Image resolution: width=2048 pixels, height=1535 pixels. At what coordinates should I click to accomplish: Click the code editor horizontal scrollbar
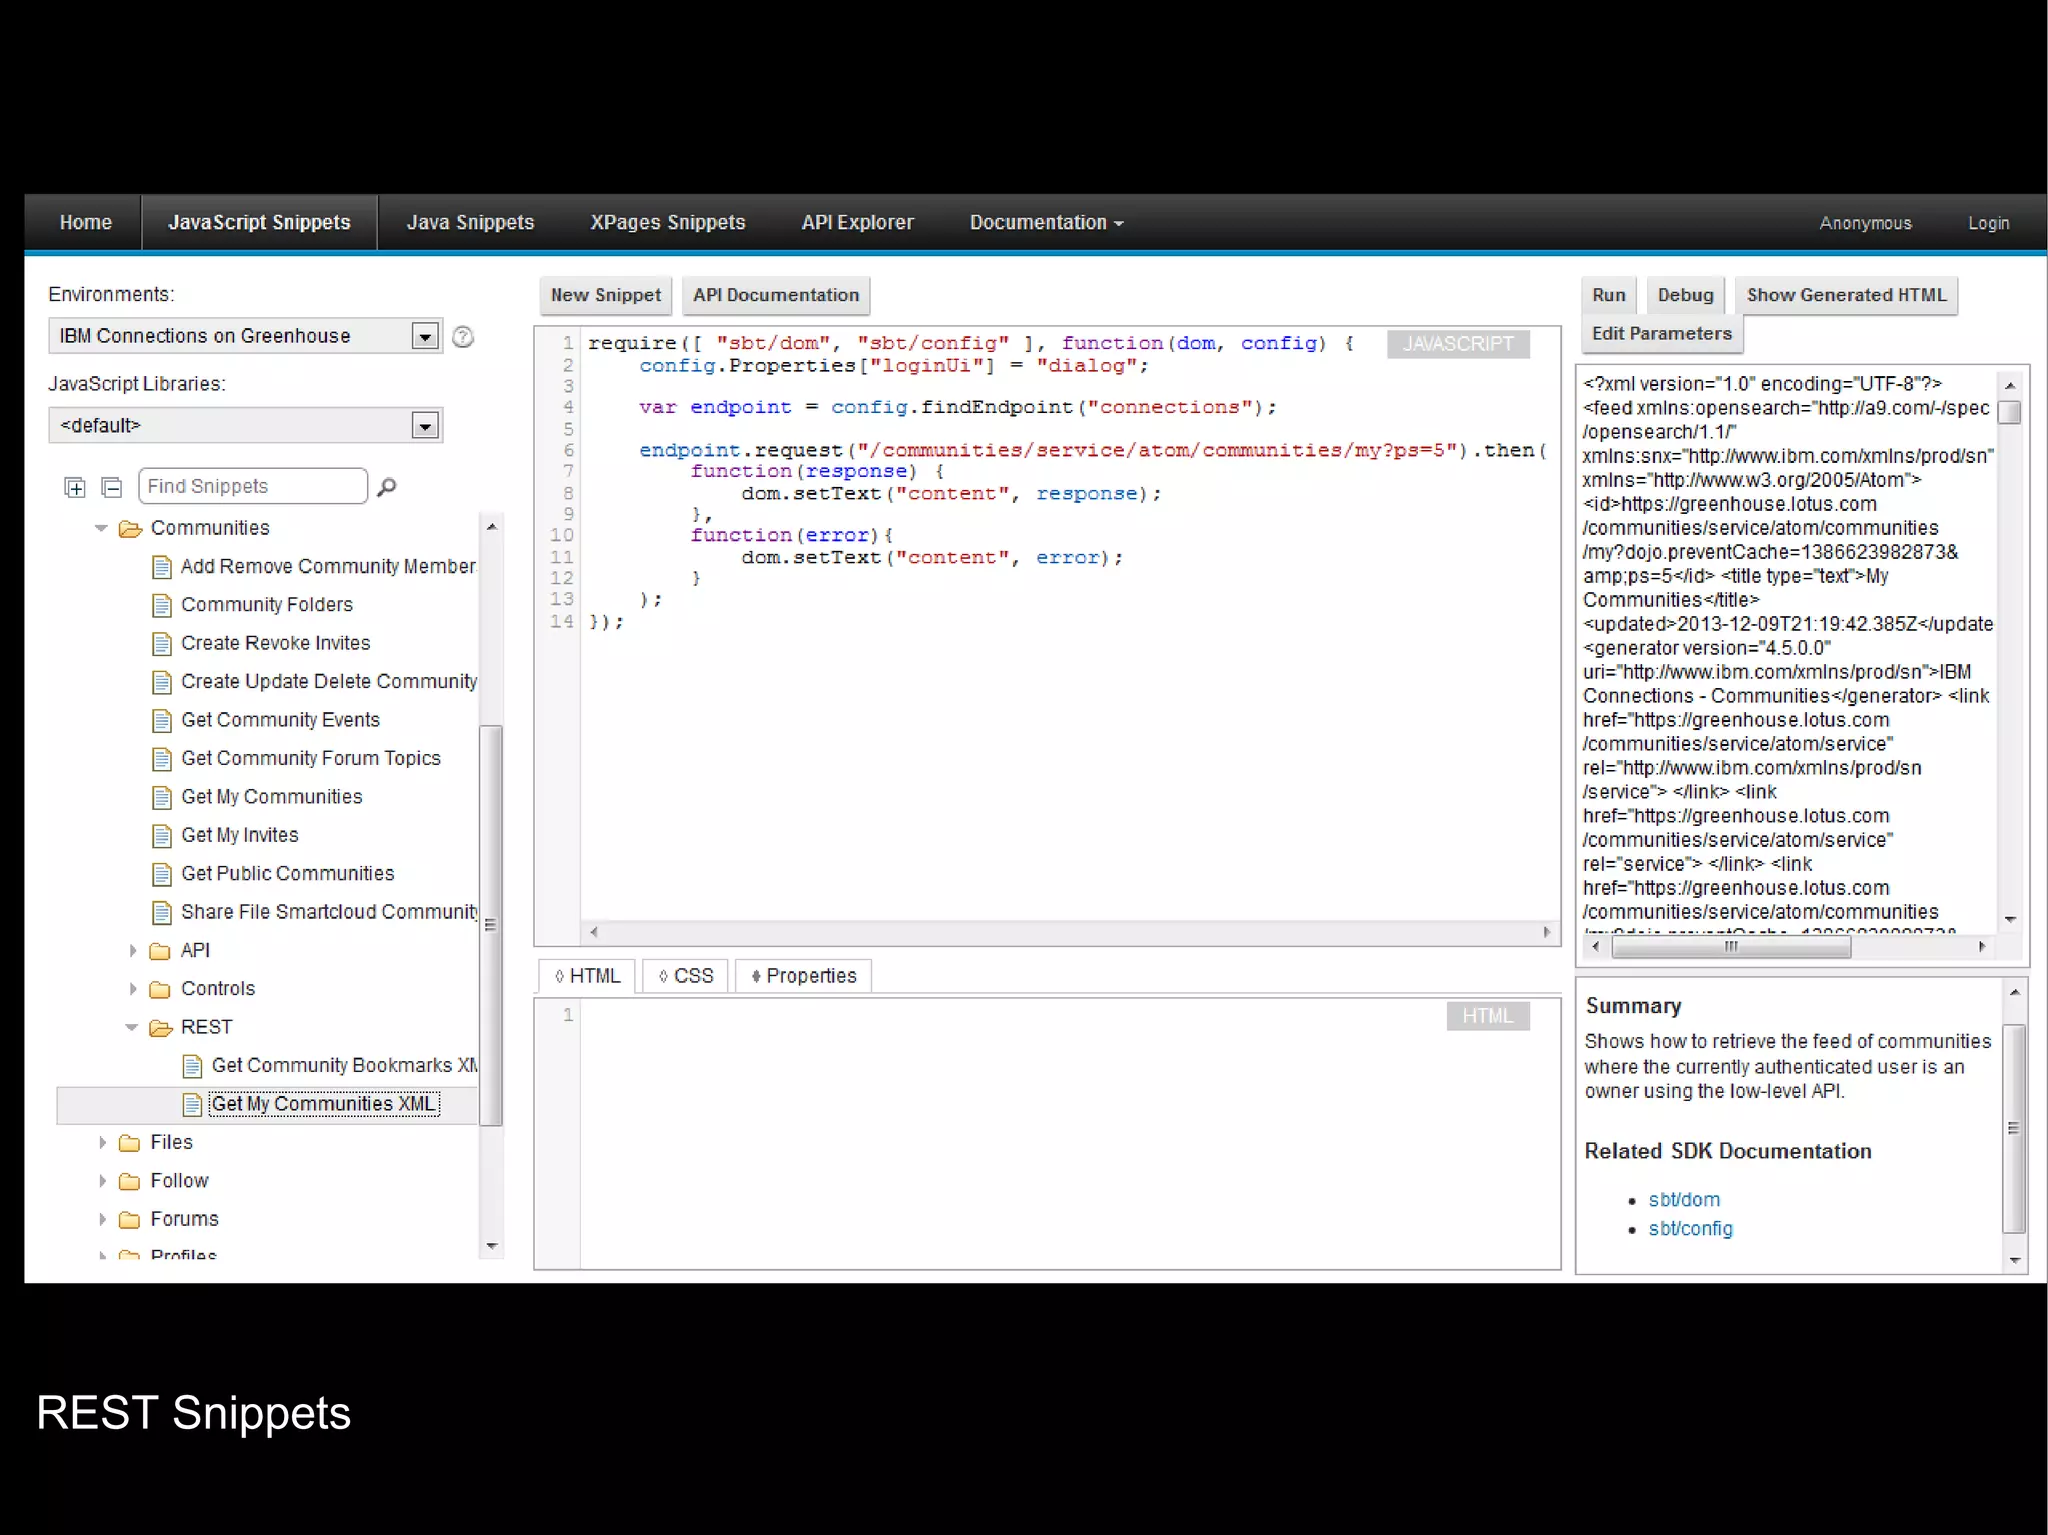[x=1069, y=933]
